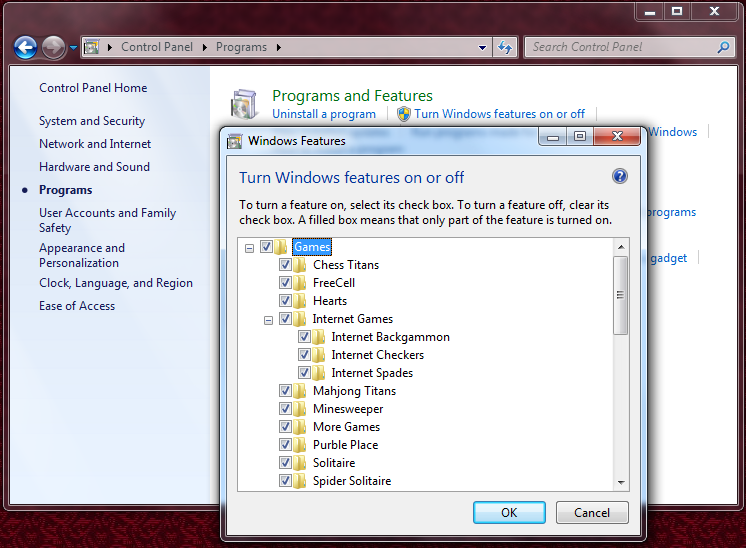Viewport: 746px width, 548px height.
Task: Click the Internet Spades folder icon
Action: click(319, 373)
